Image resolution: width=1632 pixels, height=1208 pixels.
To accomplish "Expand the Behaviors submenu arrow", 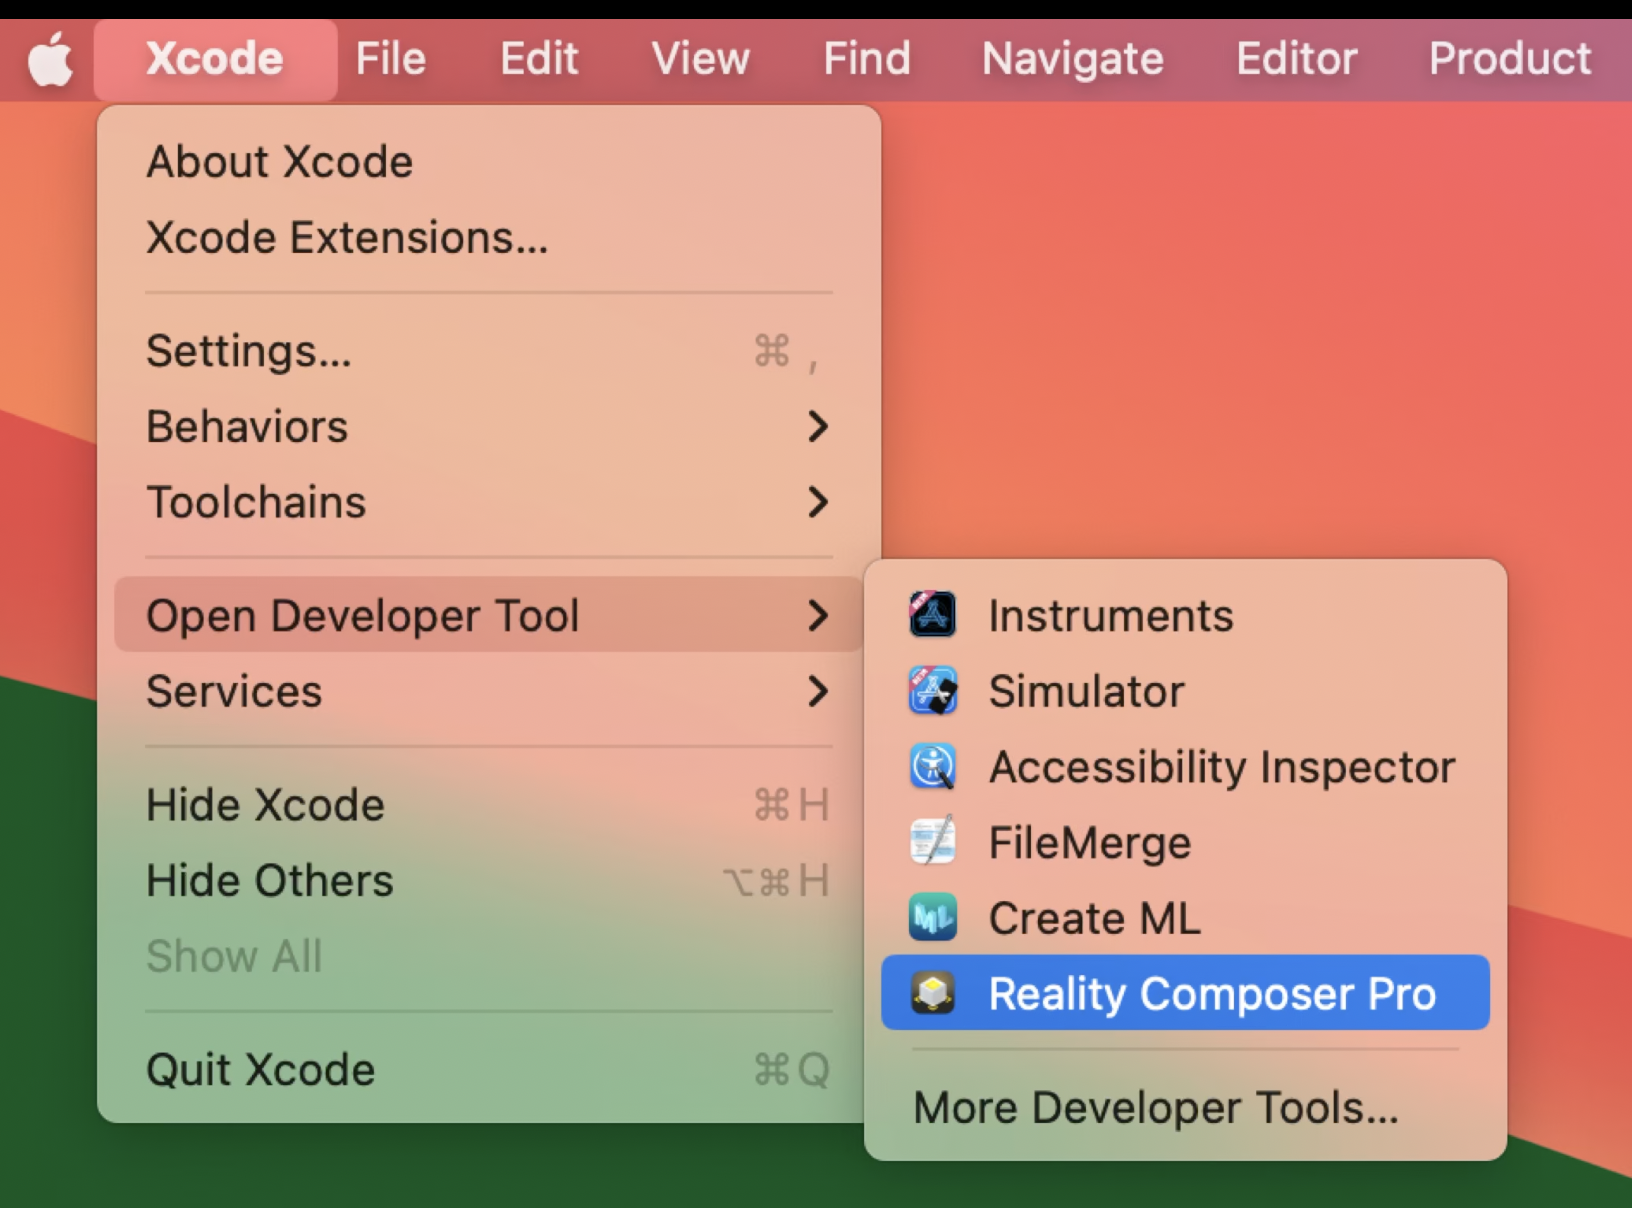I will point(818,427).
